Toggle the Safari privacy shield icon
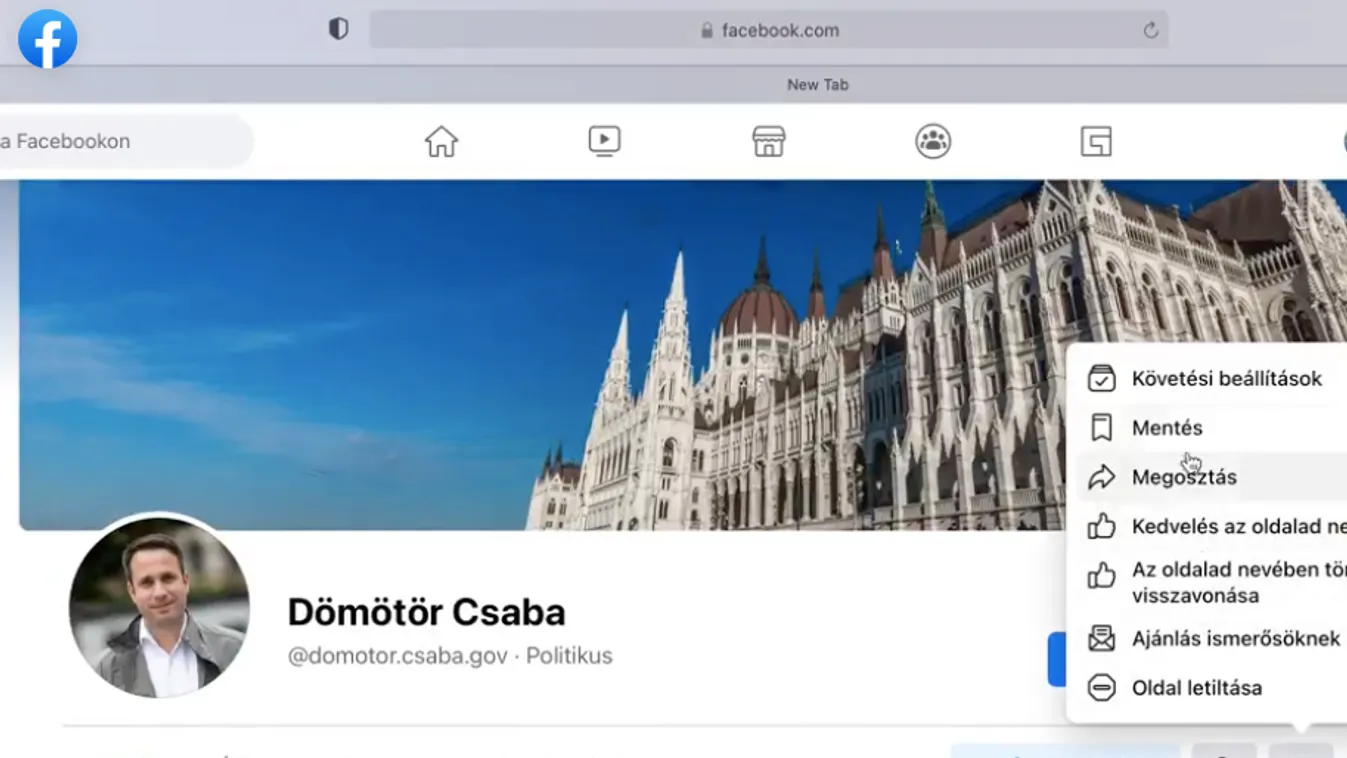The height and width of the screenshot is (758, 1347). coord(338,29)
